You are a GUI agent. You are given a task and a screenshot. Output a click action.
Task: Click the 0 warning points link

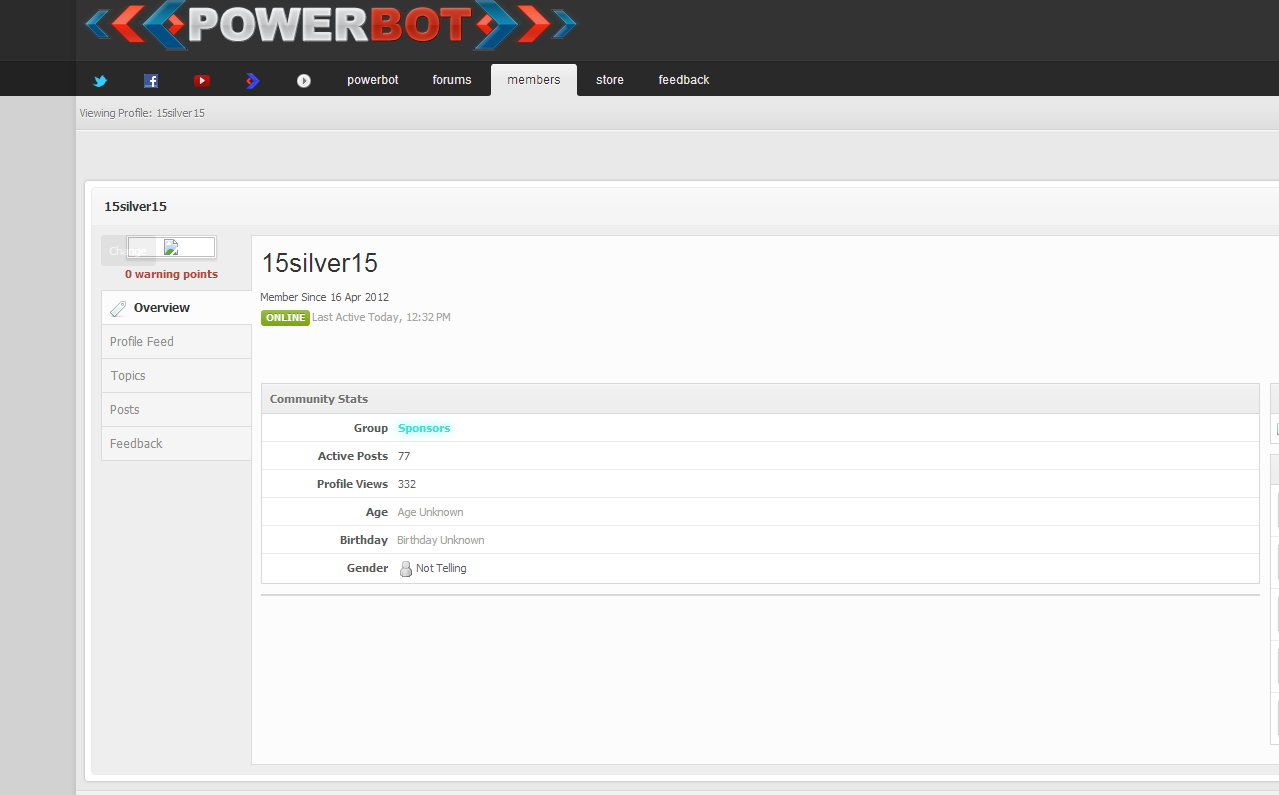[x=171, y=274]
